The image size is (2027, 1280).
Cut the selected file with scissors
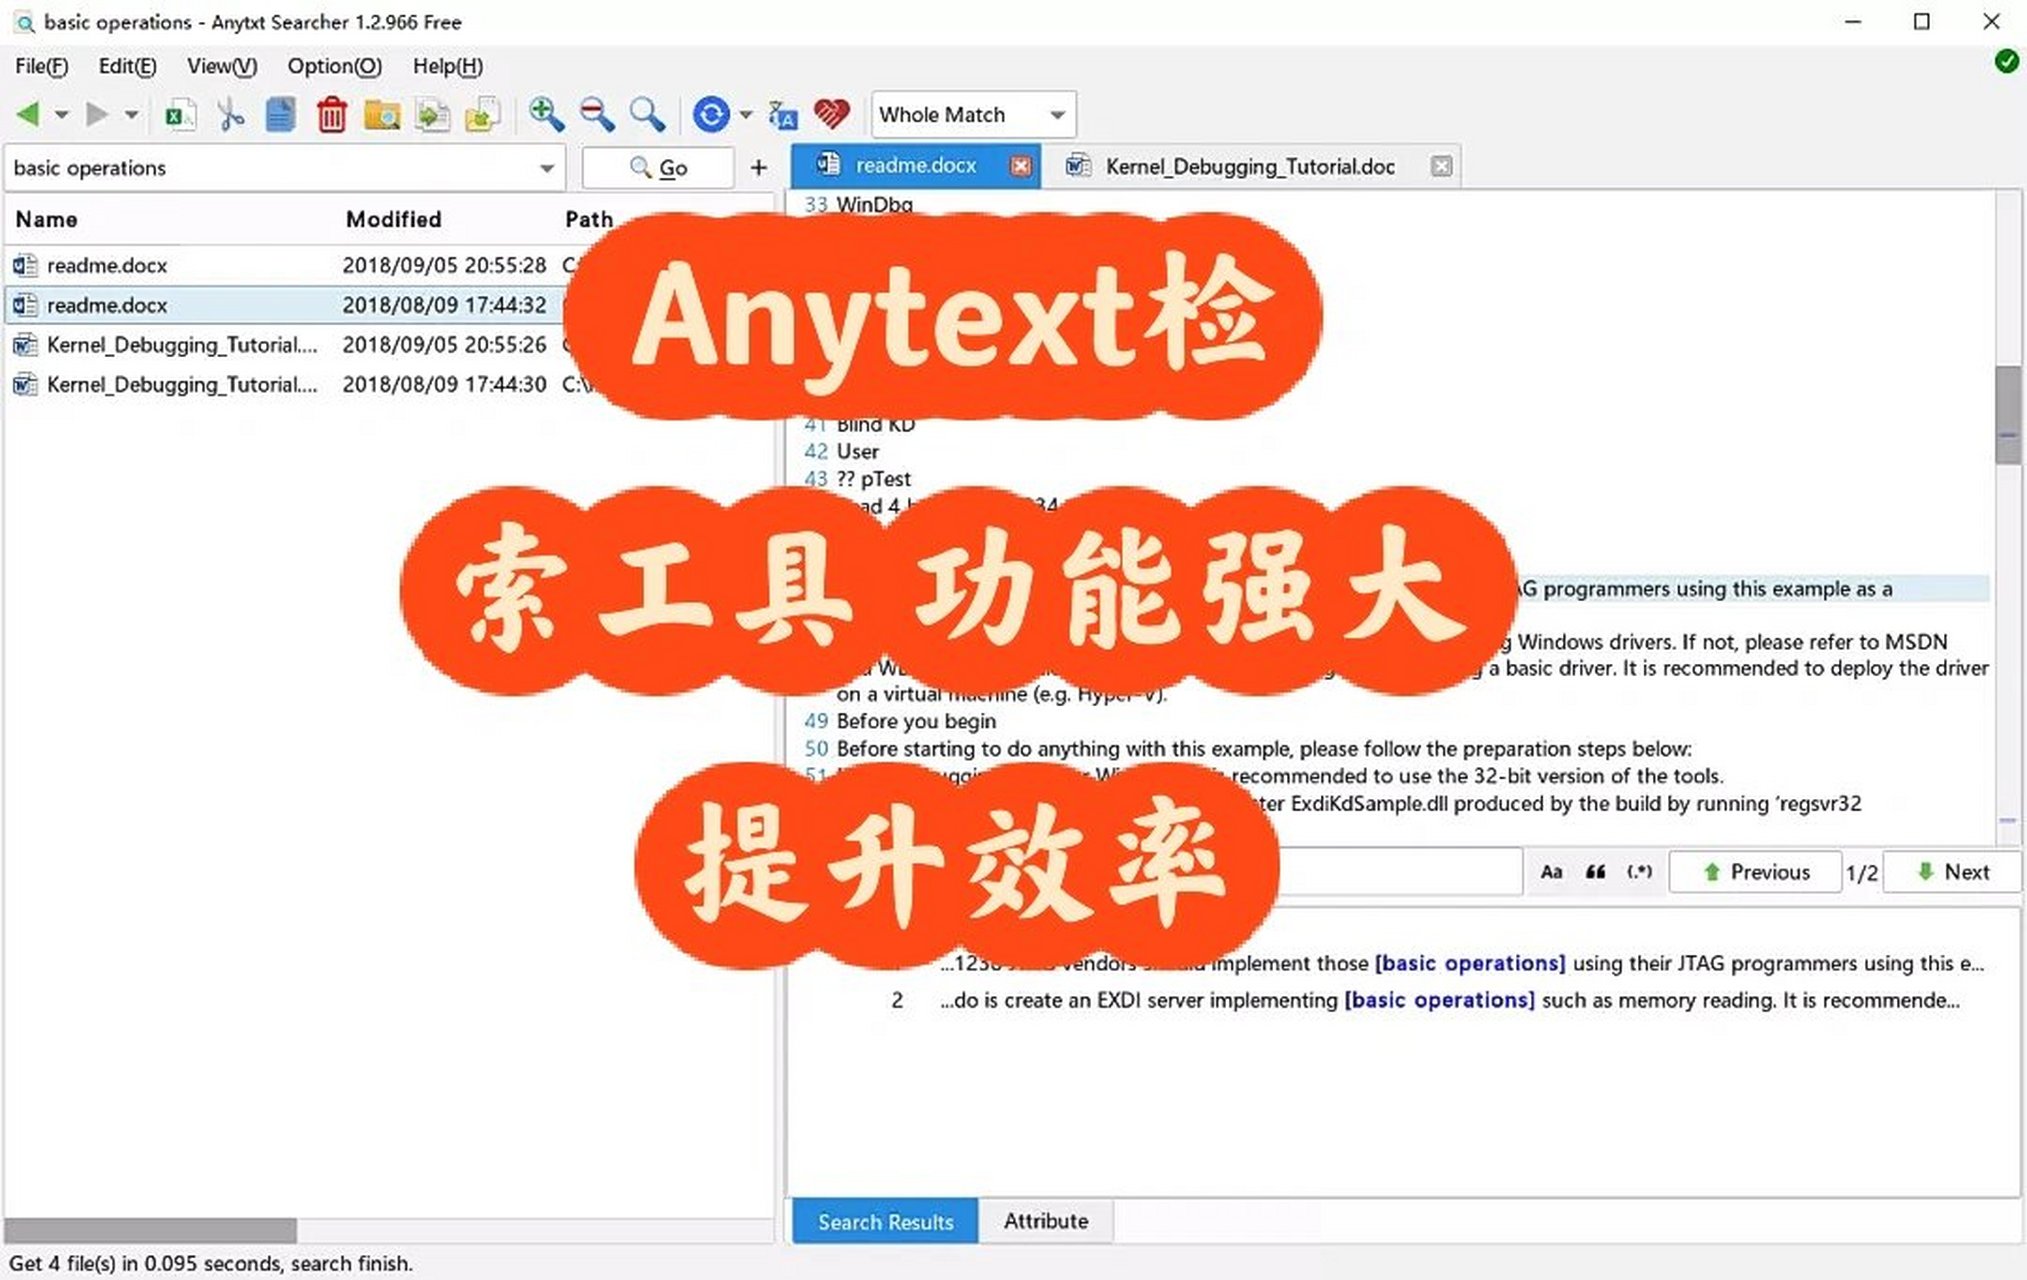[230, 115]
